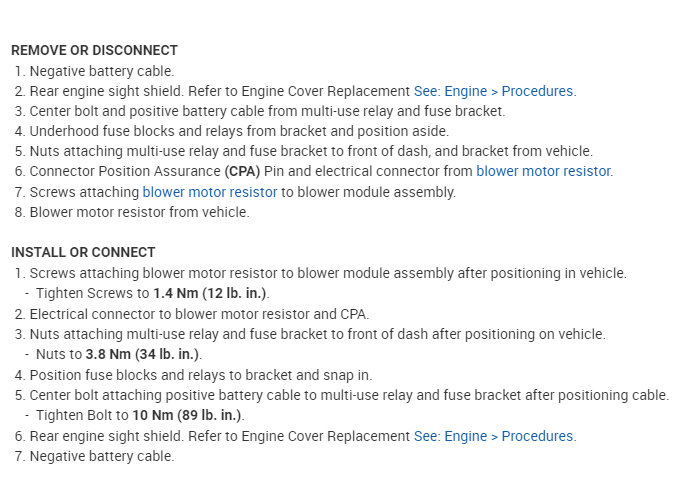Click the bold (CPA) abbreviation text
The width and height of the screenshot is (683, 504).
coord(242,171)
